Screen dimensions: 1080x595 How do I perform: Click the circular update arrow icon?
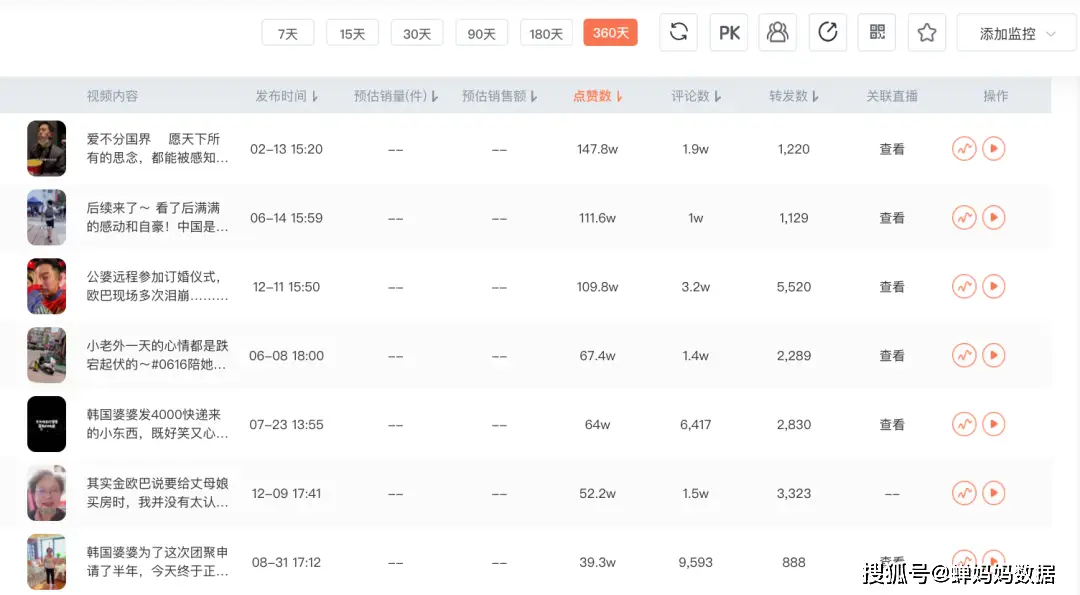827,32
